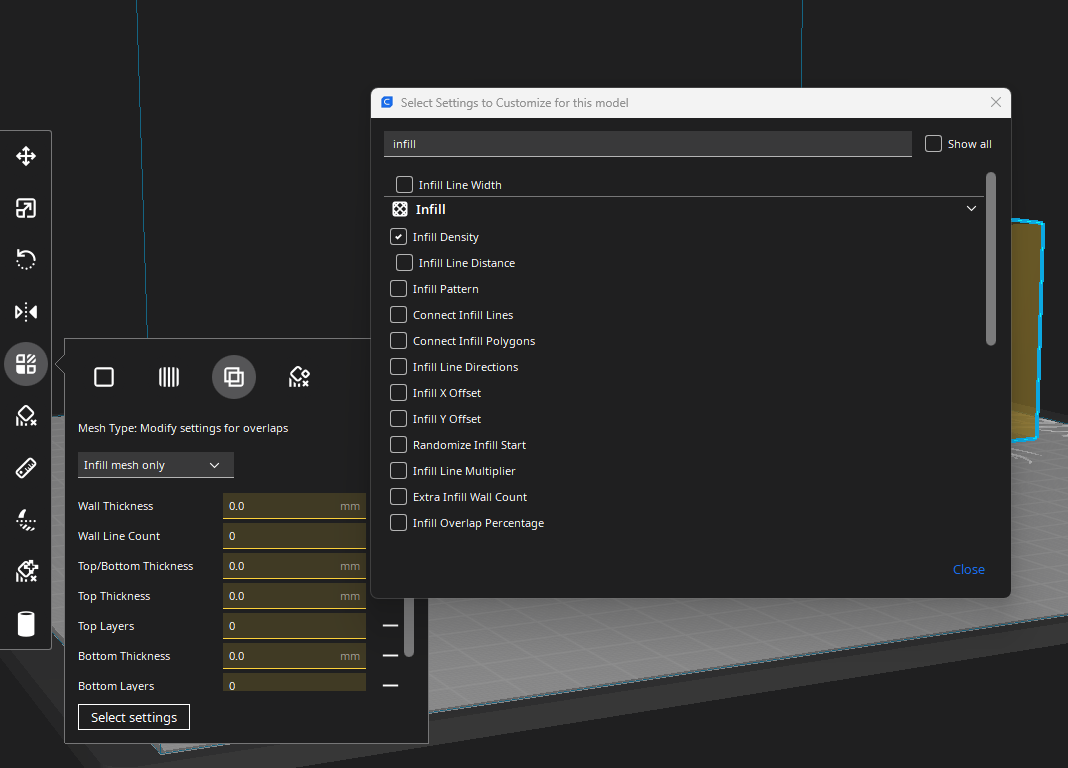Choose the Rotate tool
The width and height of the screenshot is (1068, 768).
coord(26,260)
